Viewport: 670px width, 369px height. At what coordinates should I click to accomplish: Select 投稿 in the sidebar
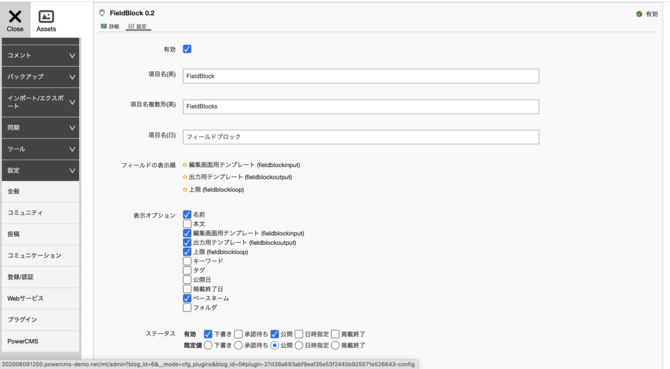click(x=41, y=234)
